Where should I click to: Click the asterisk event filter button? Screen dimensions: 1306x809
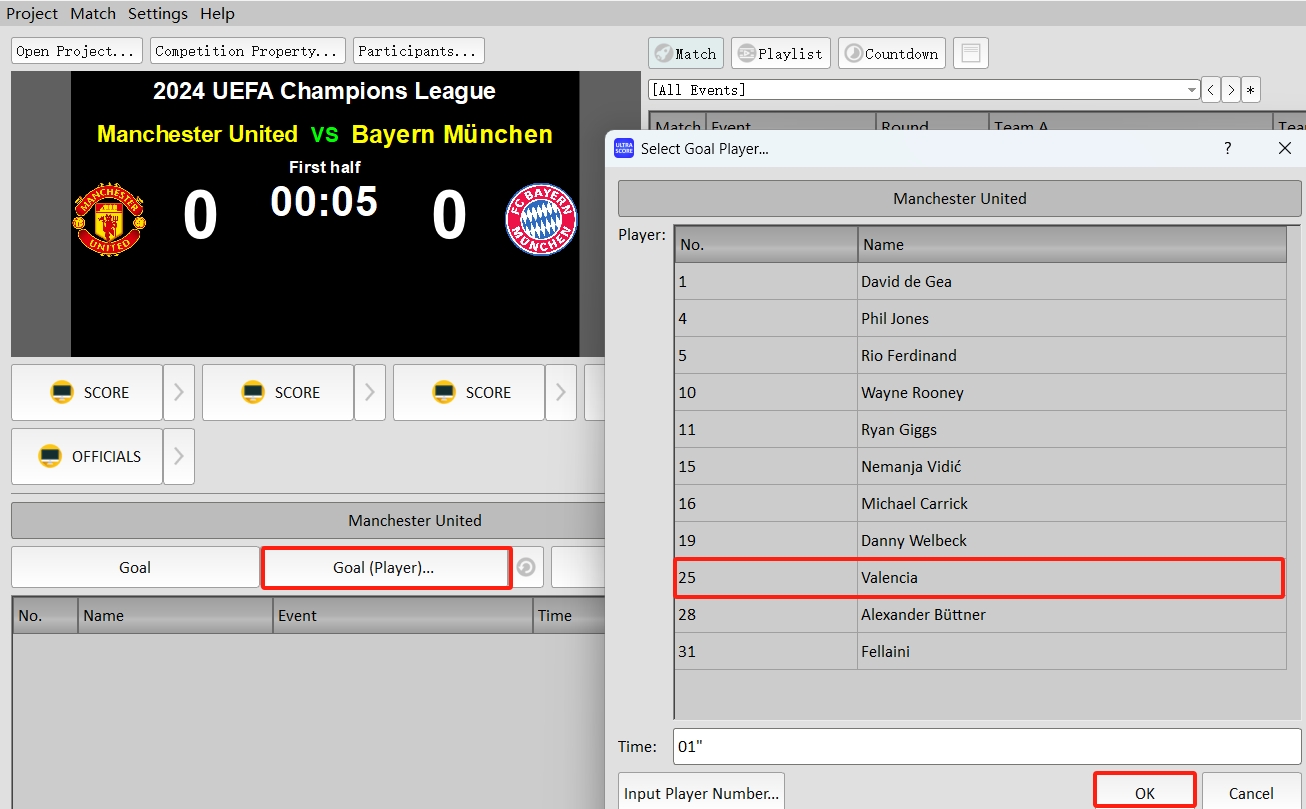pyautogui.click(x=1250, y=90)
